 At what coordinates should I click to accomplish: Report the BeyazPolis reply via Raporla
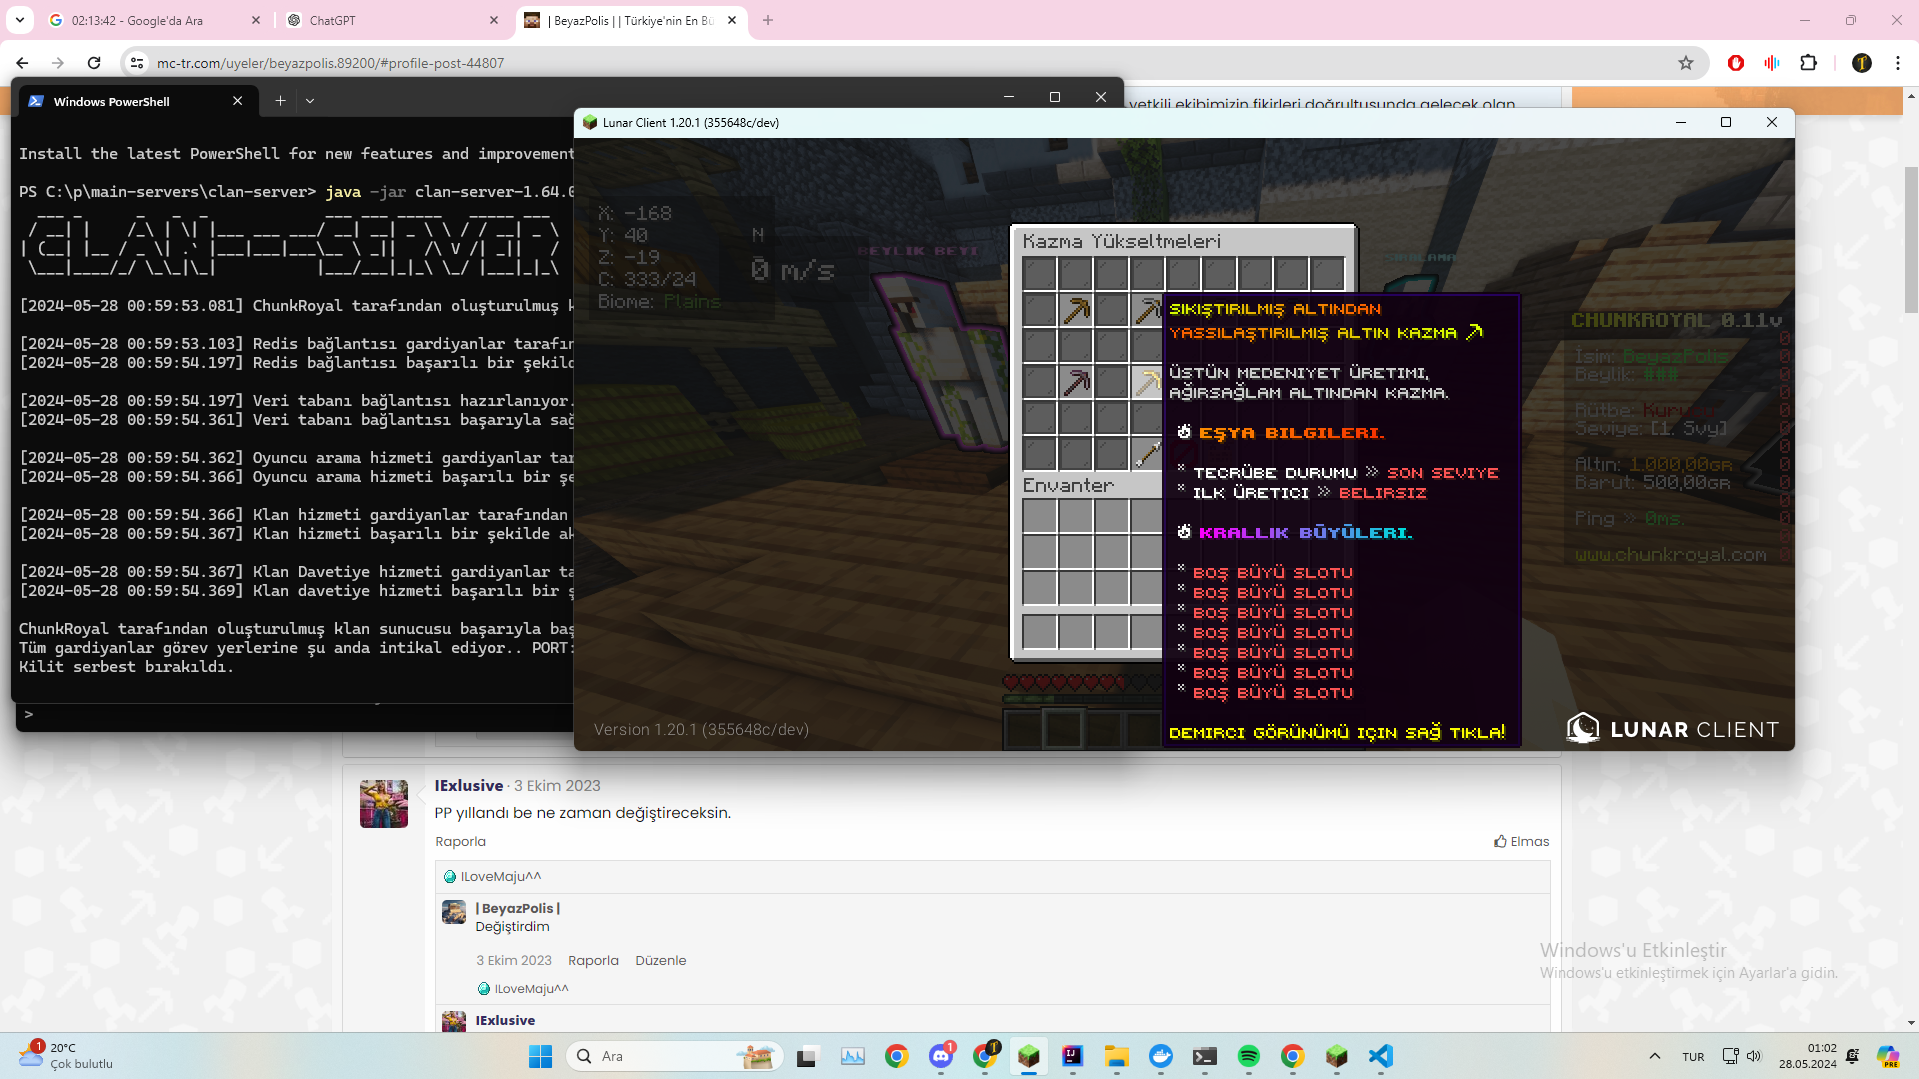point(594,961)
